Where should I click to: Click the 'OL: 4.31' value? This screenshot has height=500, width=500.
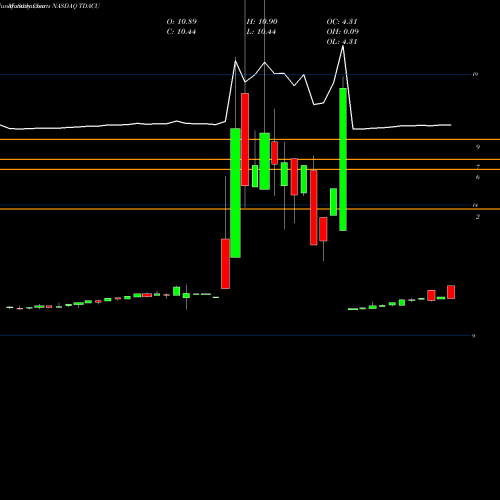(342, 42)
